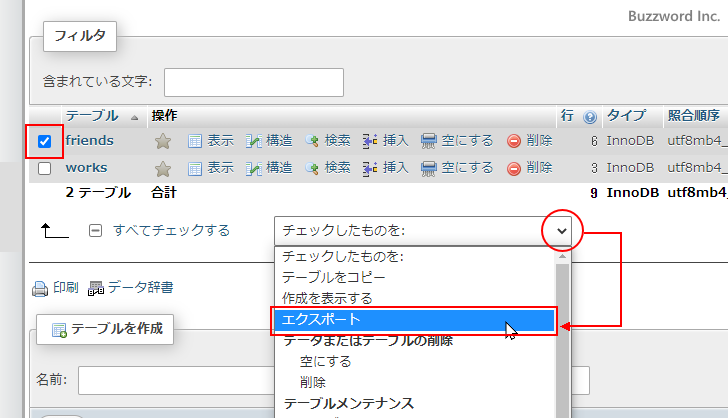Click 検索 link for works table

338,167
